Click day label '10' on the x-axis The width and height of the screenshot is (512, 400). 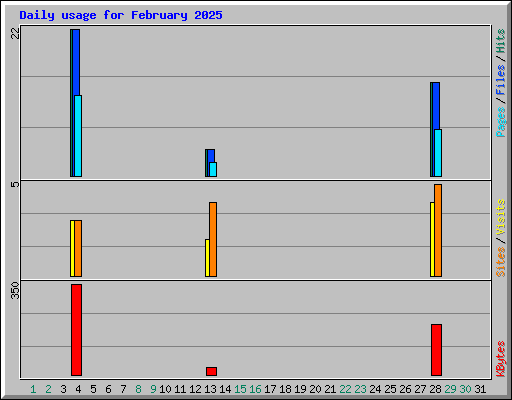tap(165, 389)
